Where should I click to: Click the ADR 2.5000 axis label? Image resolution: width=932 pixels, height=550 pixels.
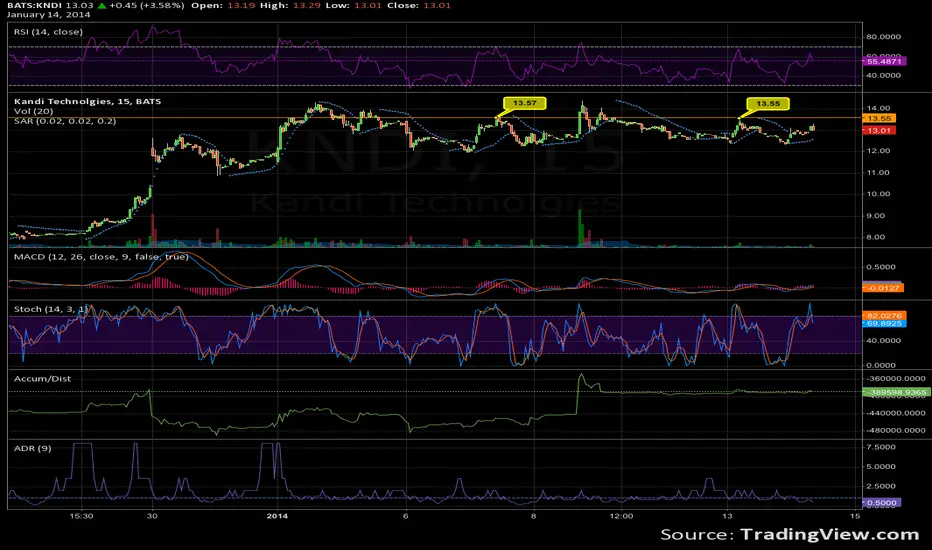tap(881, 486)
